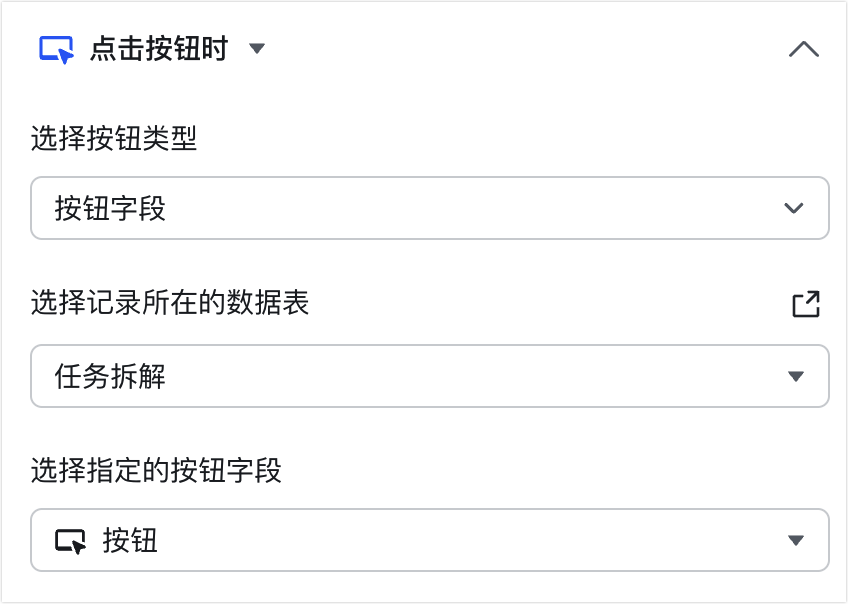This screenshot has height=604, width=848.
Task: Click the arrow of the 按钮 field dropdown
Action: click(796, 540)
